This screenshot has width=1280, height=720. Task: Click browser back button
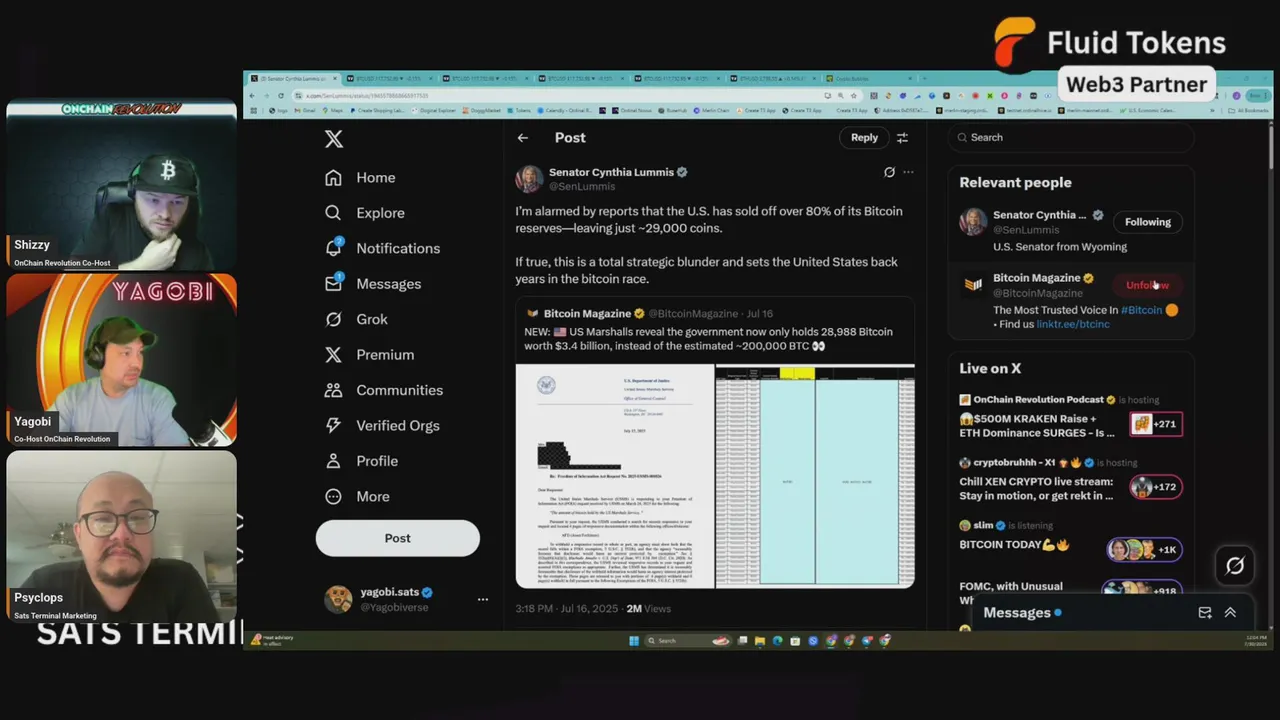[254, 95]
